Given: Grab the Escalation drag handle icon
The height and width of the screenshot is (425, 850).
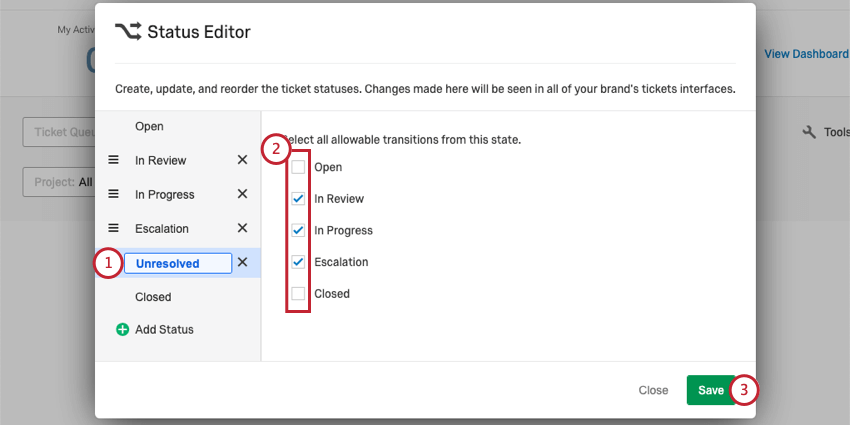Looking at the screenshot, I should pyautogui.click(x=113, y=228).
